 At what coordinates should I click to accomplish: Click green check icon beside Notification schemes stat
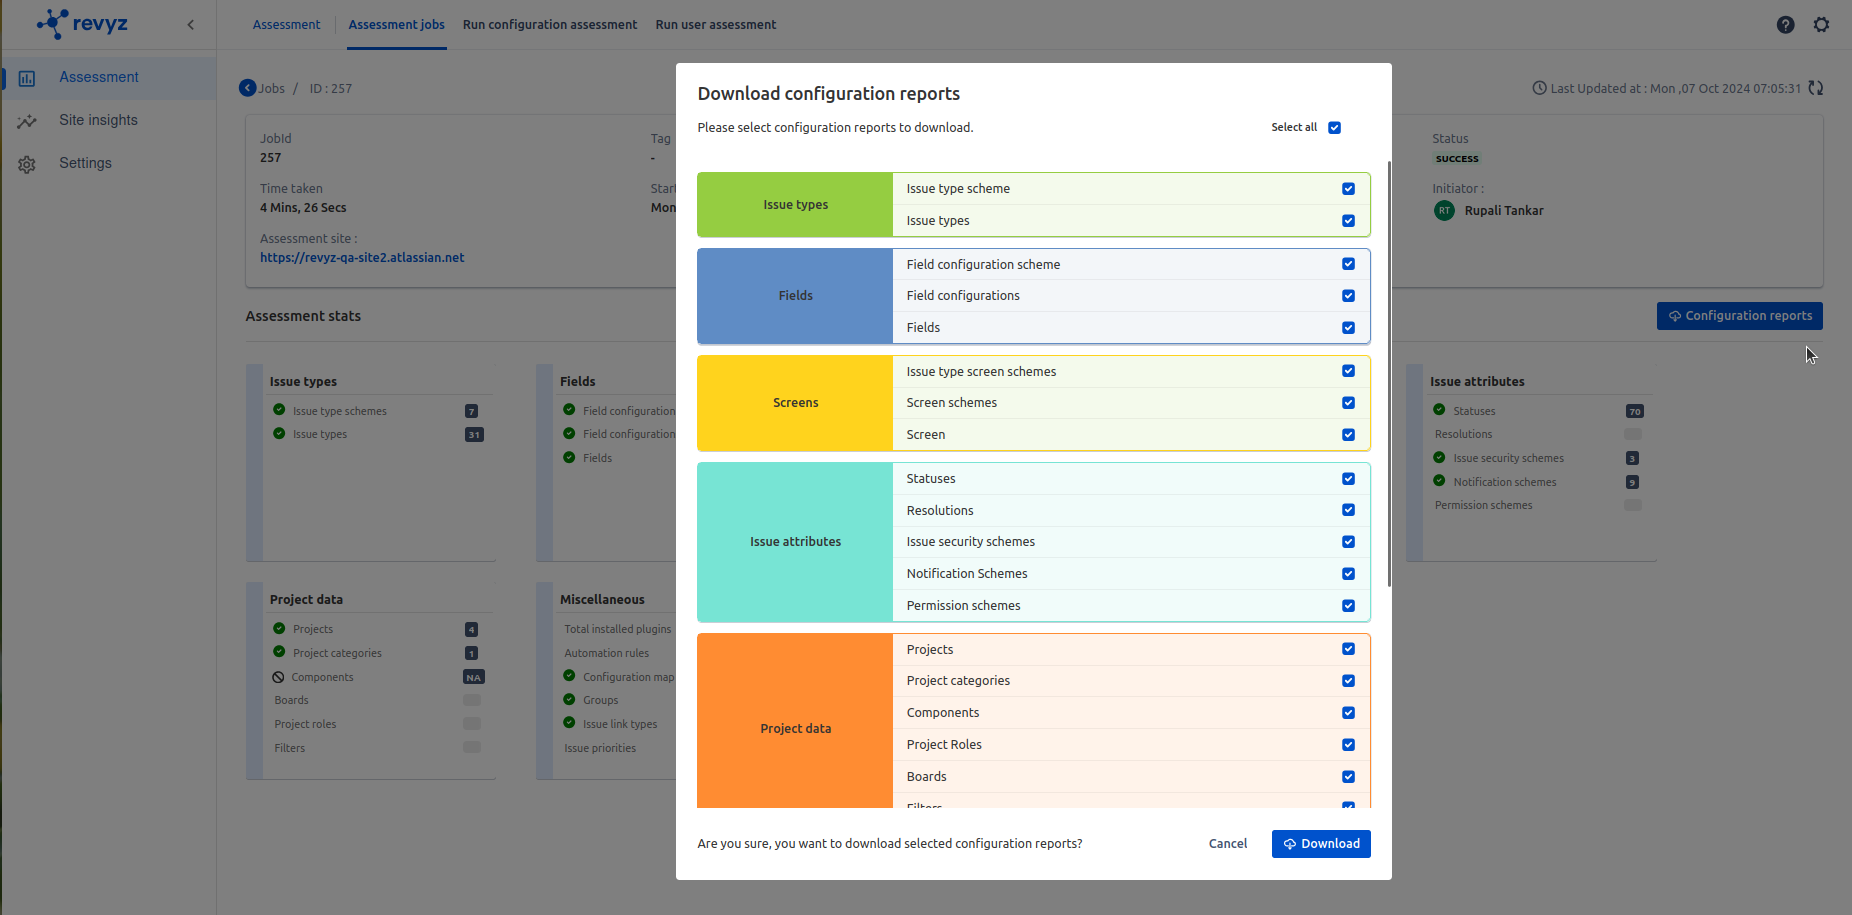click(x=1439, y=481)
